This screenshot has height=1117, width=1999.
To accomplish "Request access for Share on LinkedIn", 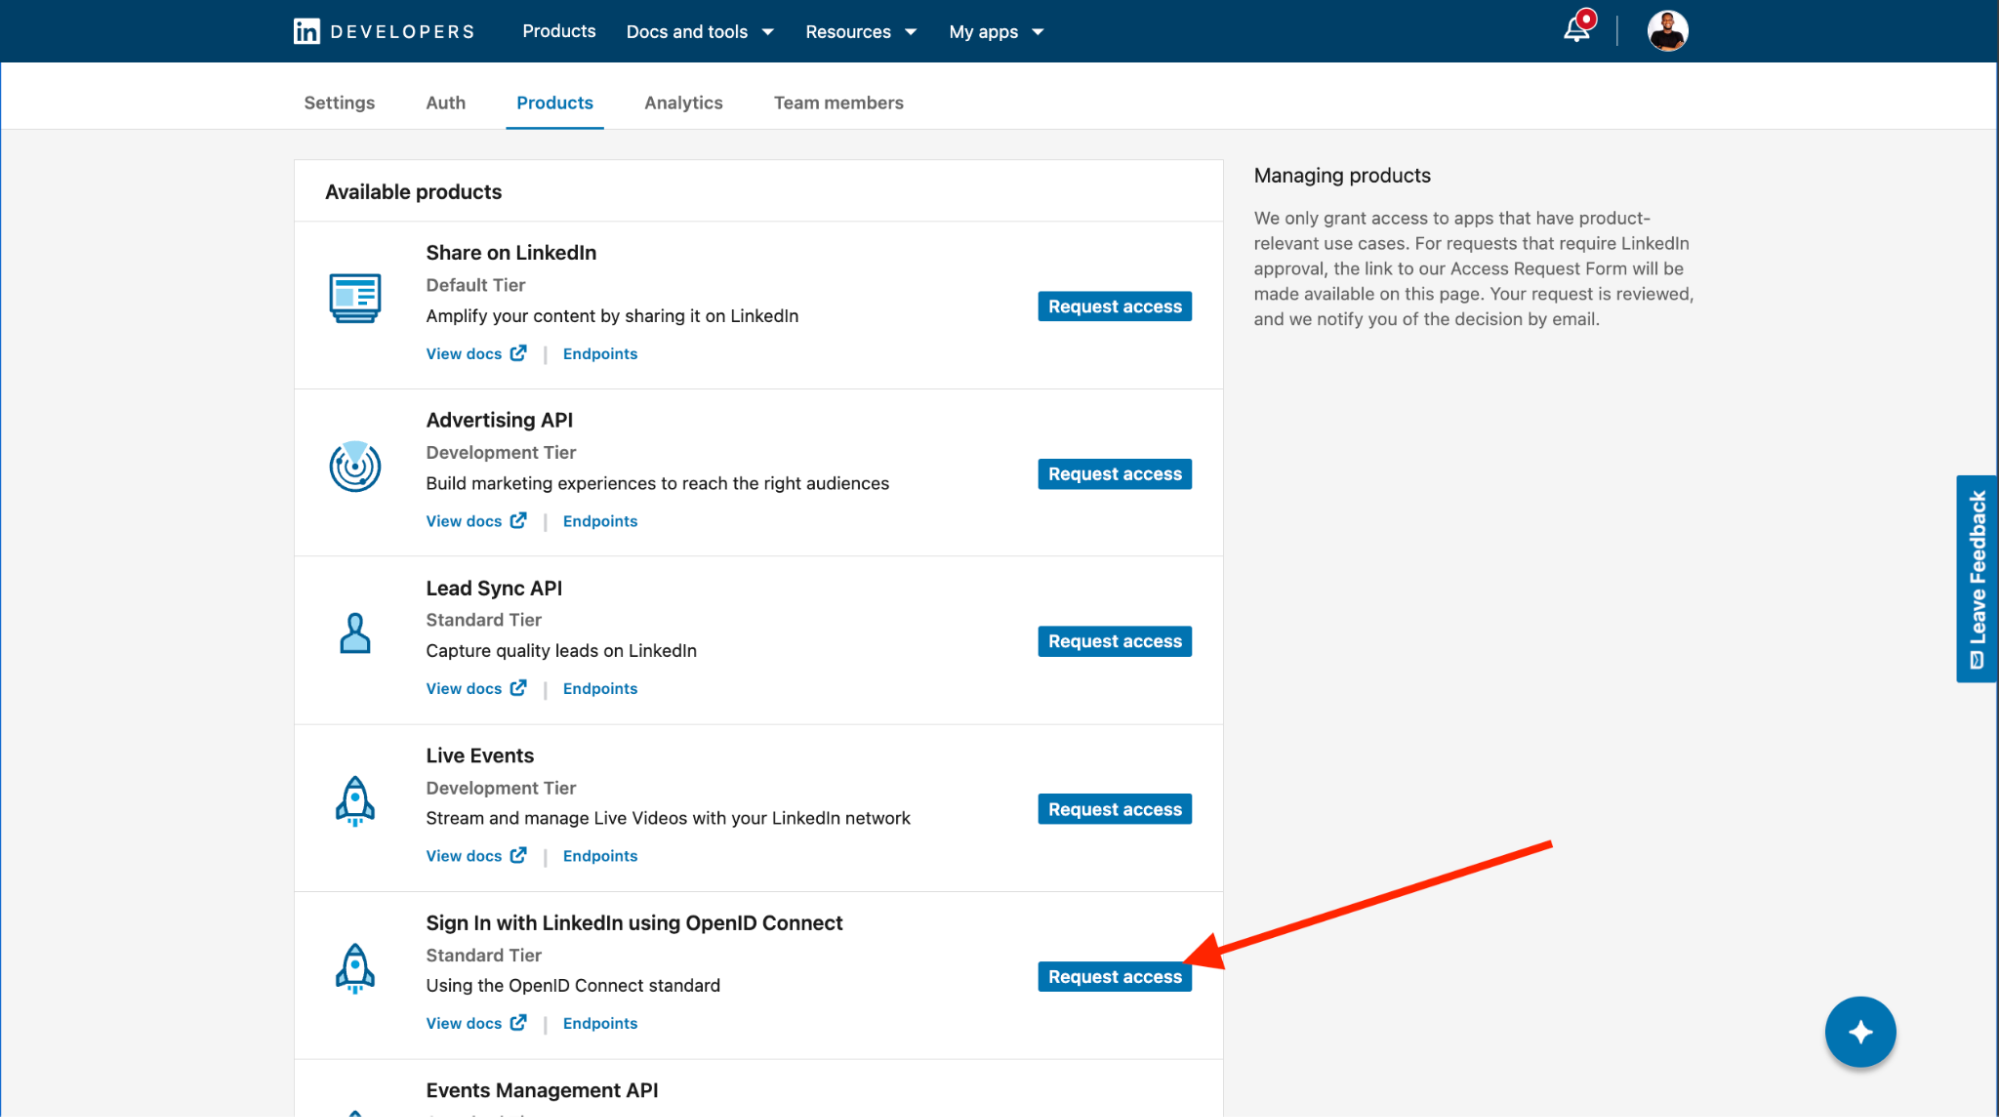I will tap(1115, 307).
